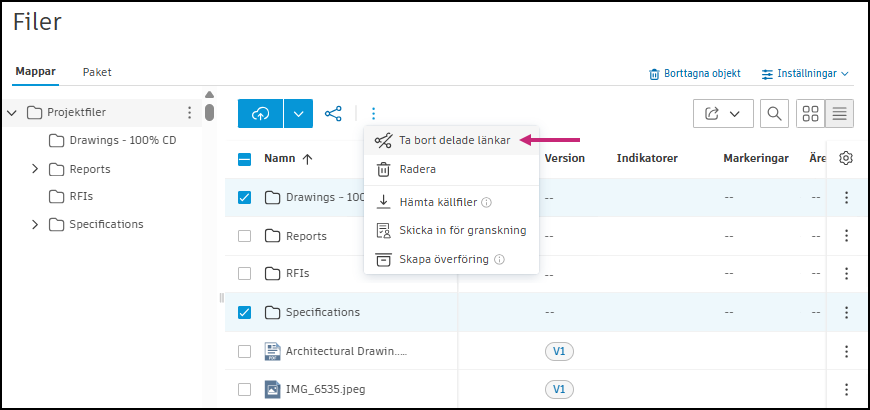870x410 pixels.
Task: Open table column settings gear
Action: tap(846, 158)
